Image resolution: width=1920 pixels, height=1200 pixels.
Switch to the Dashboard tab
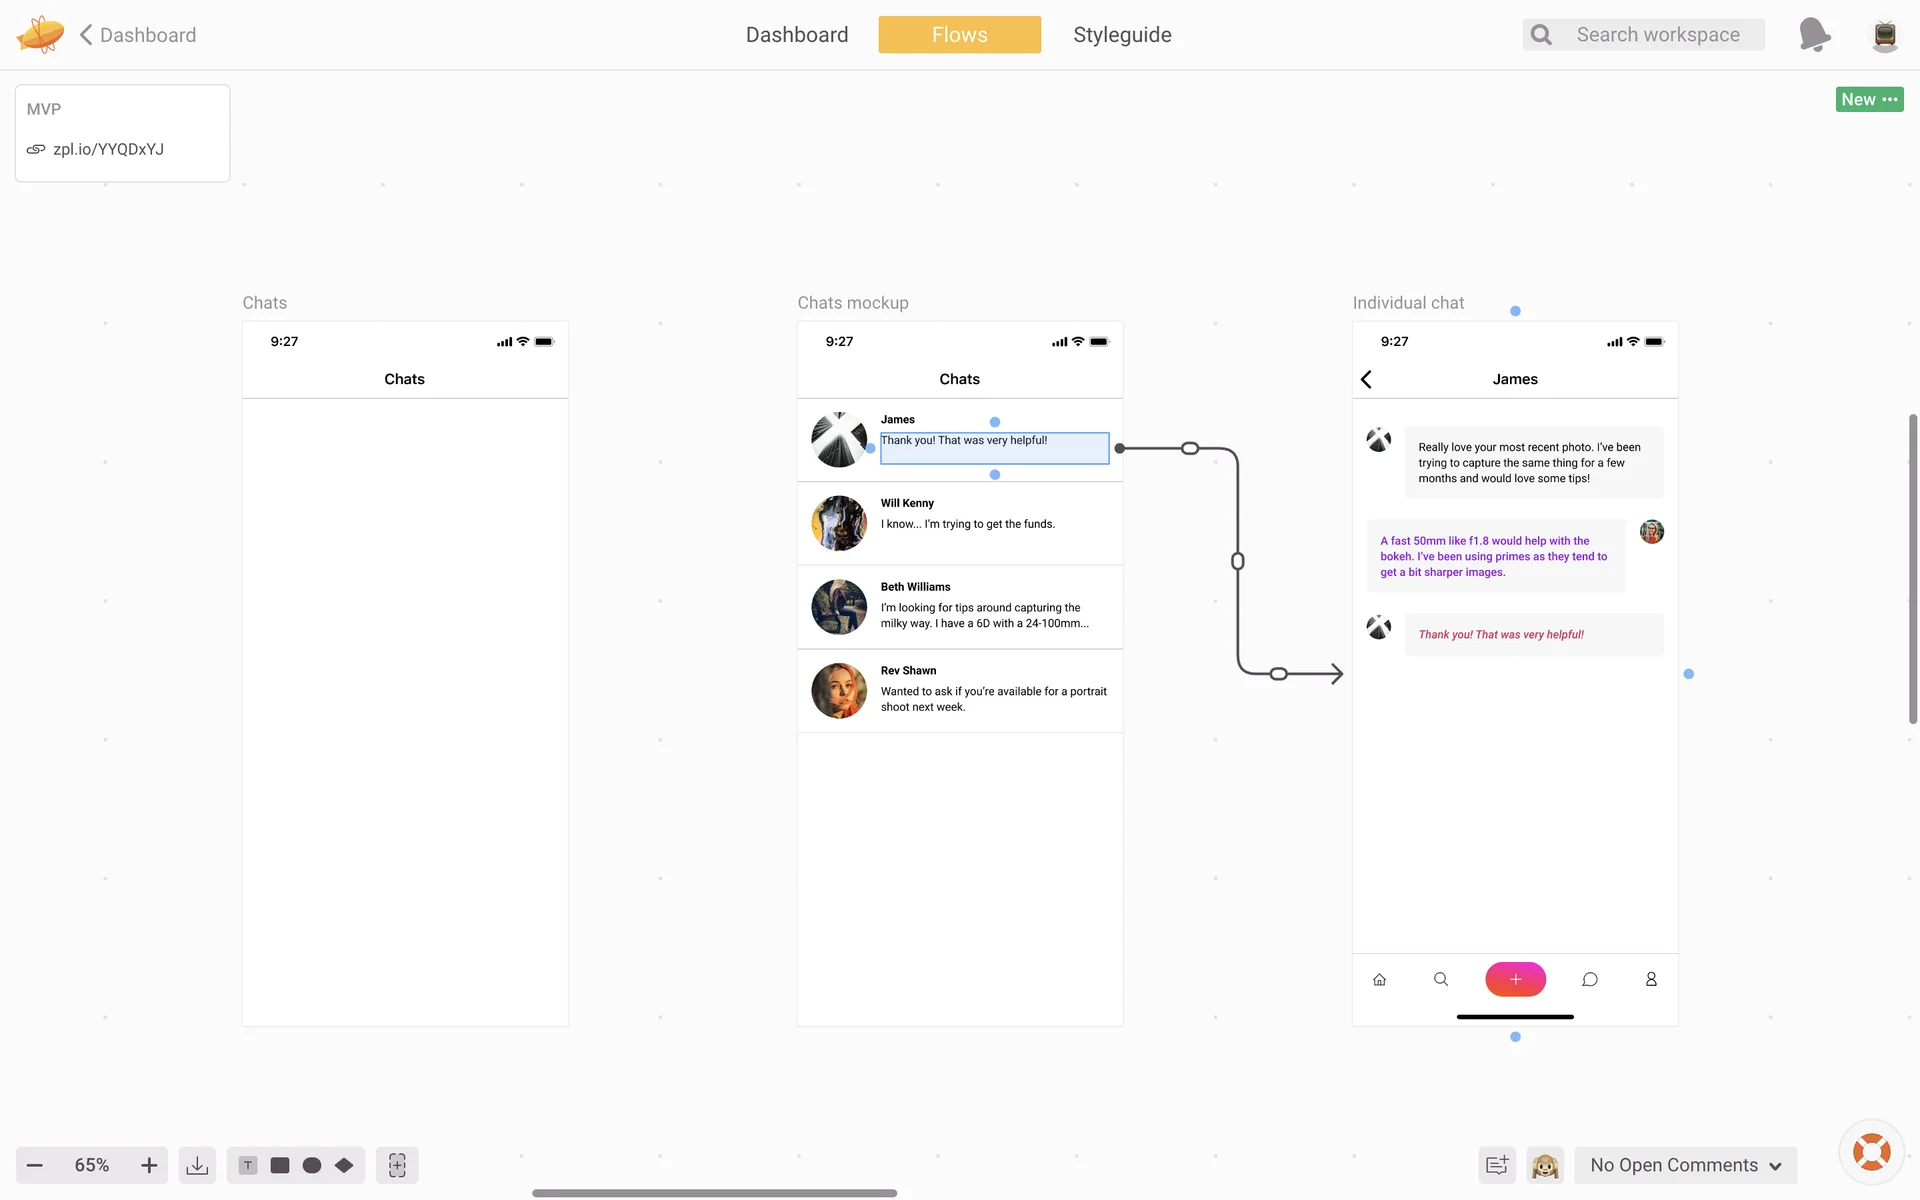(x=797, y=35)
